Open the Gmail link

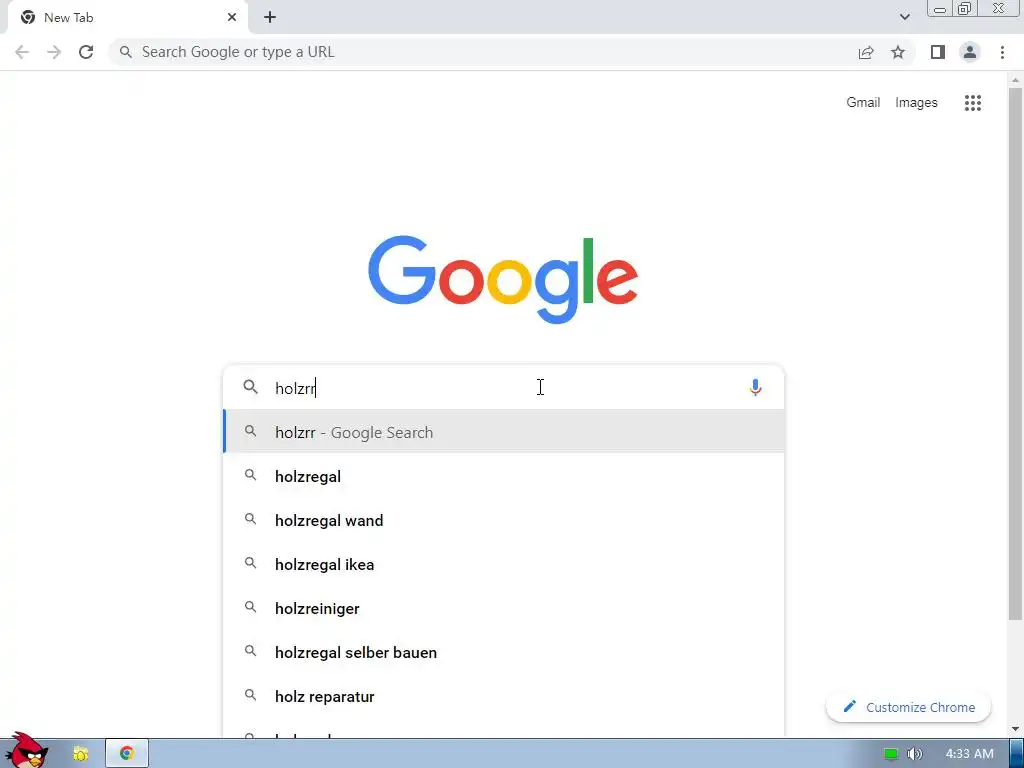pyautogui.click(x=863, y=103)
